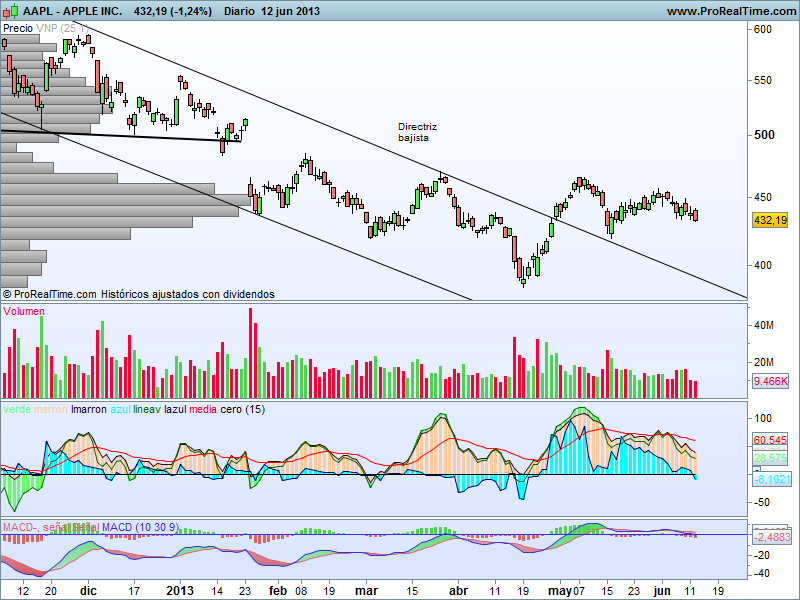Click the "Volumen" panel label

(23, 311)
